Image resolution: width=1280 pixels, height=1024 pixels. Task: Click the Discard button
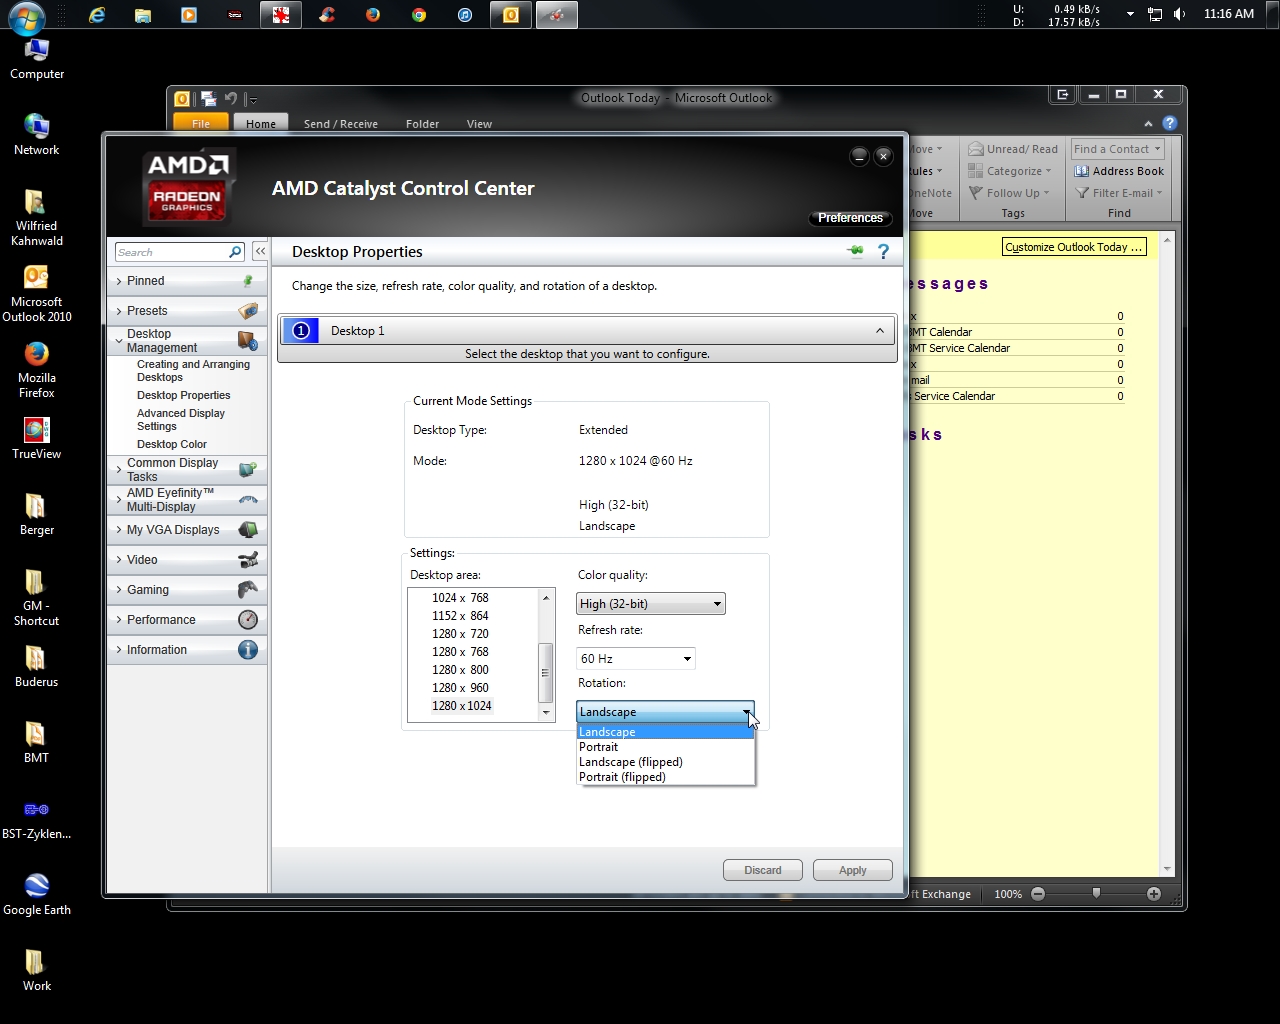pyautogui.click(x=763, y=870)
